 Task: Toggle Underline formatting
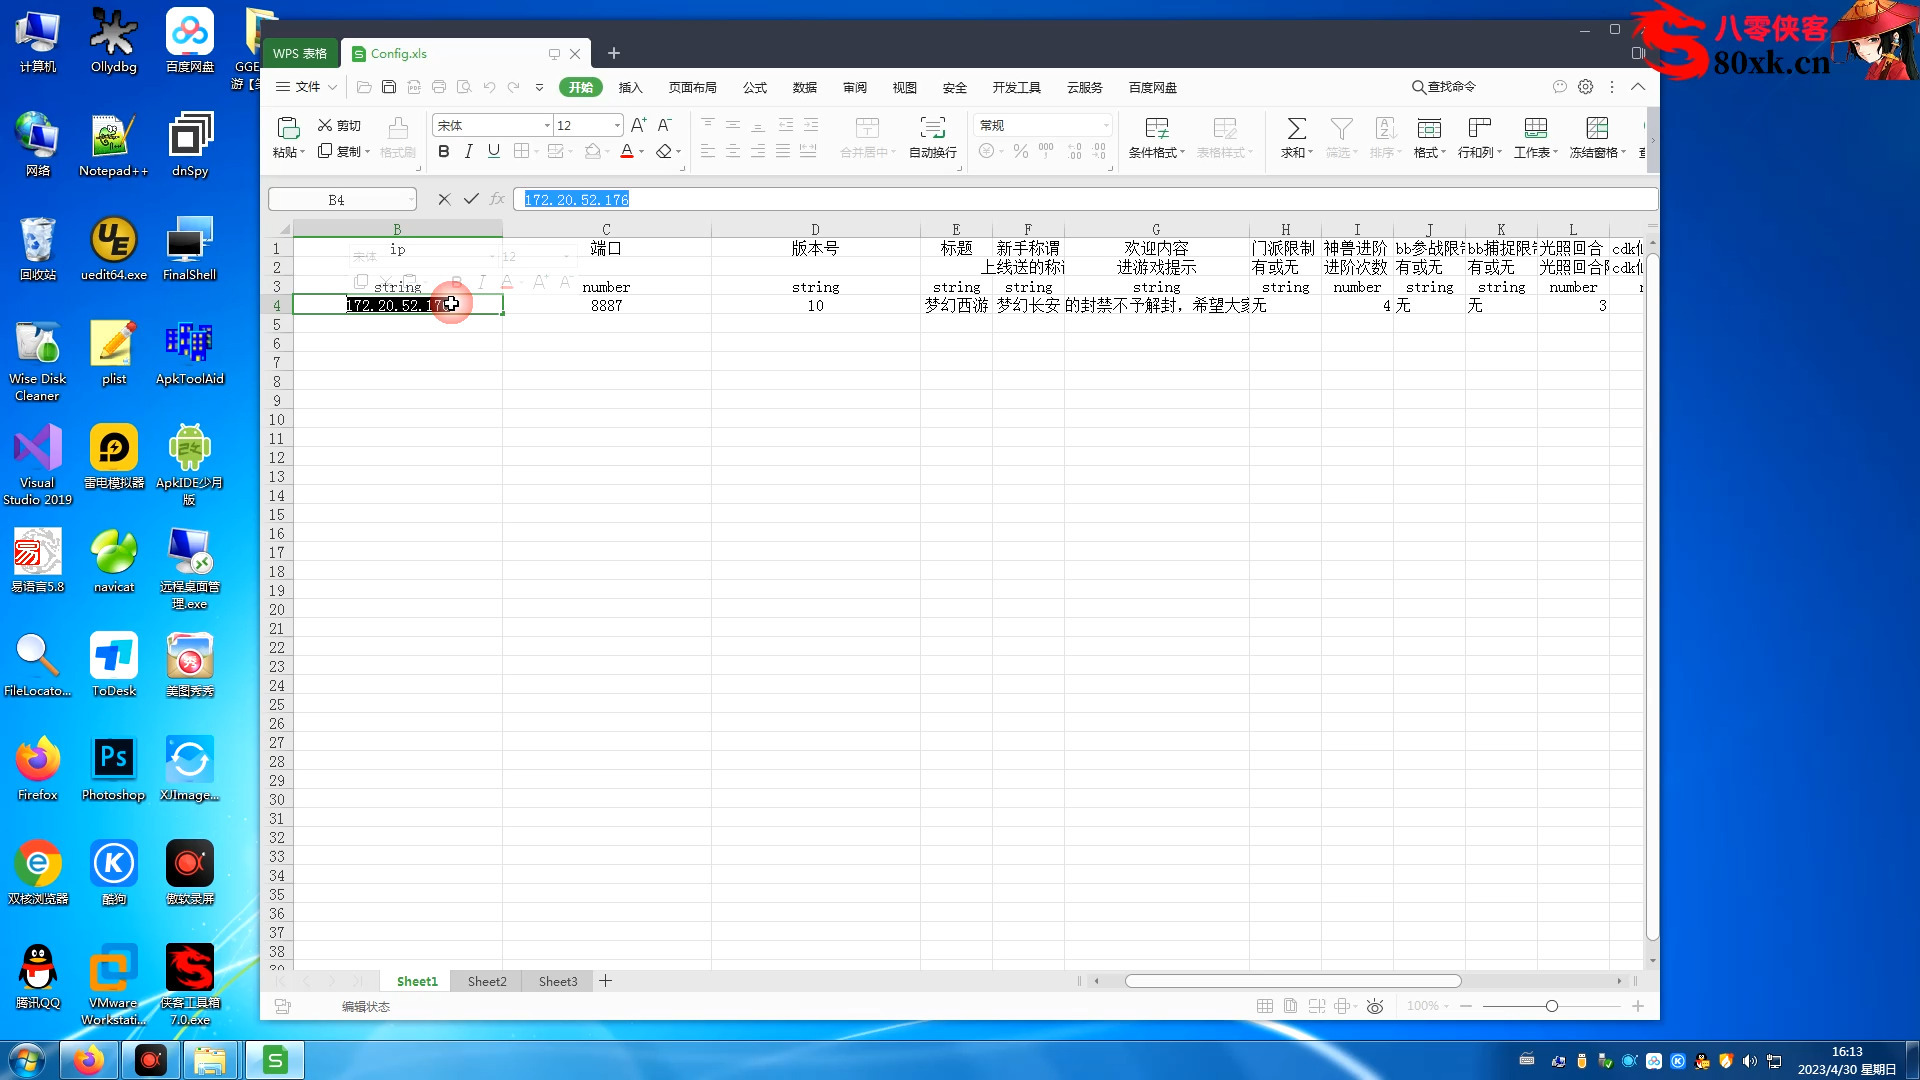(x=493, y=151)
